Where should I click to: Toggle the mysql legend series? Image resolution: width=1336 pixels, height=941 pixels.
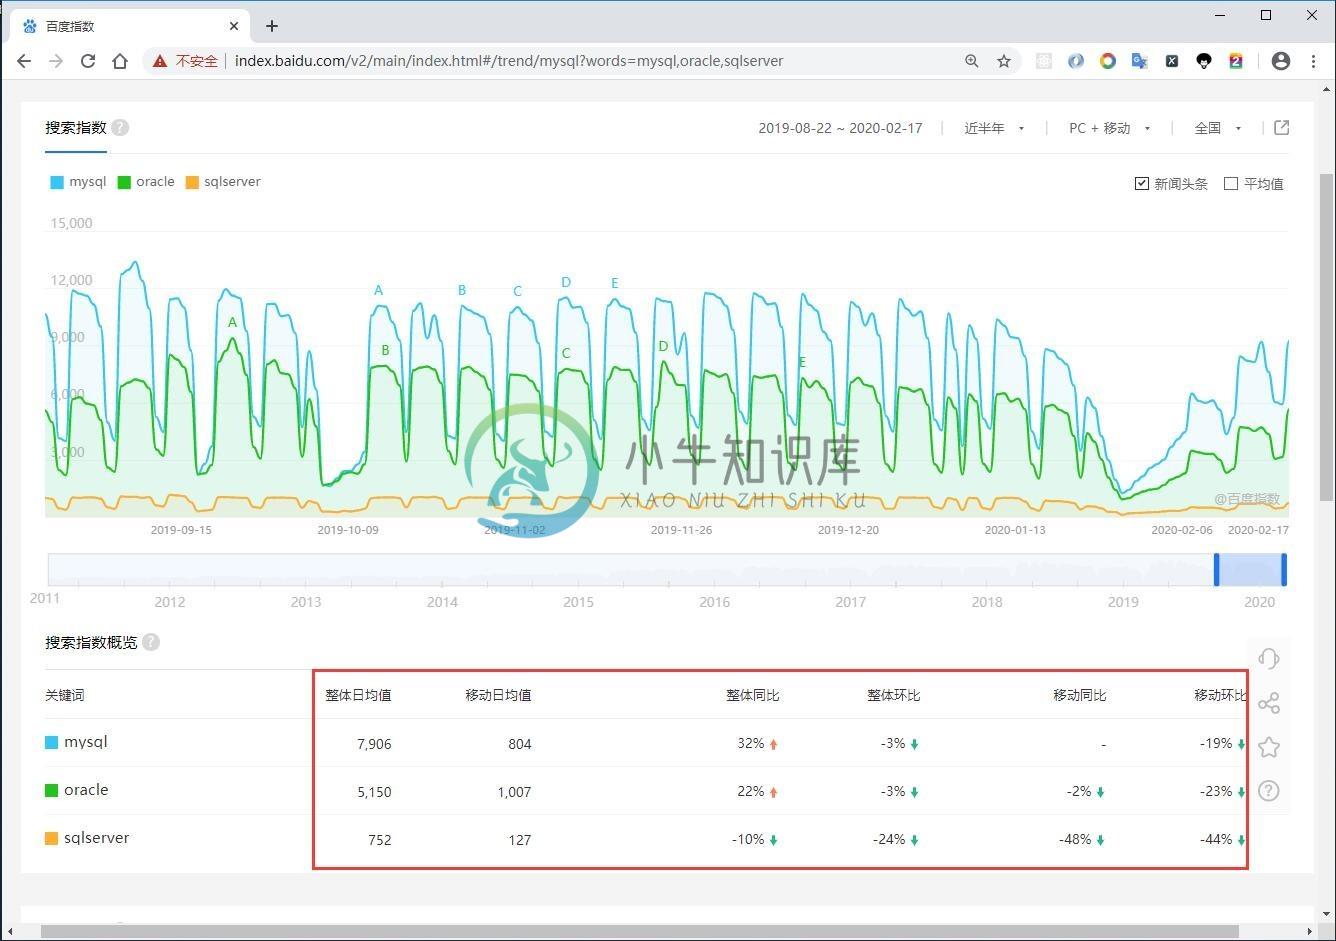78,182
